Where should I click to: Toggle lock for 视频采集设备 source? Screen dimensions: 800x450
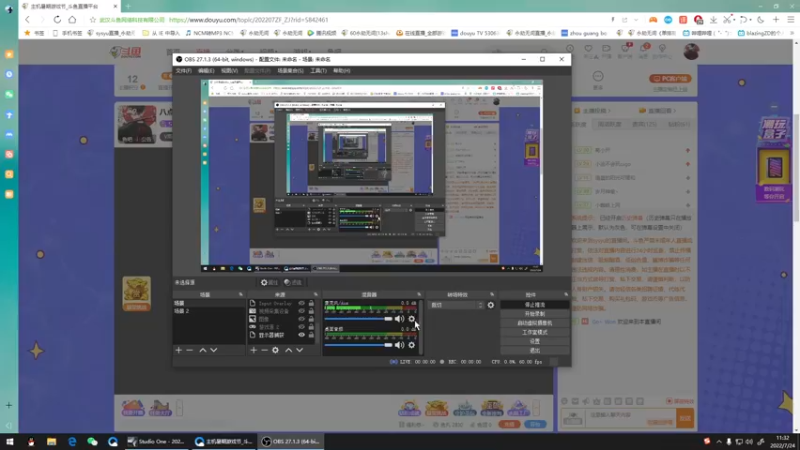click(311, 311)
